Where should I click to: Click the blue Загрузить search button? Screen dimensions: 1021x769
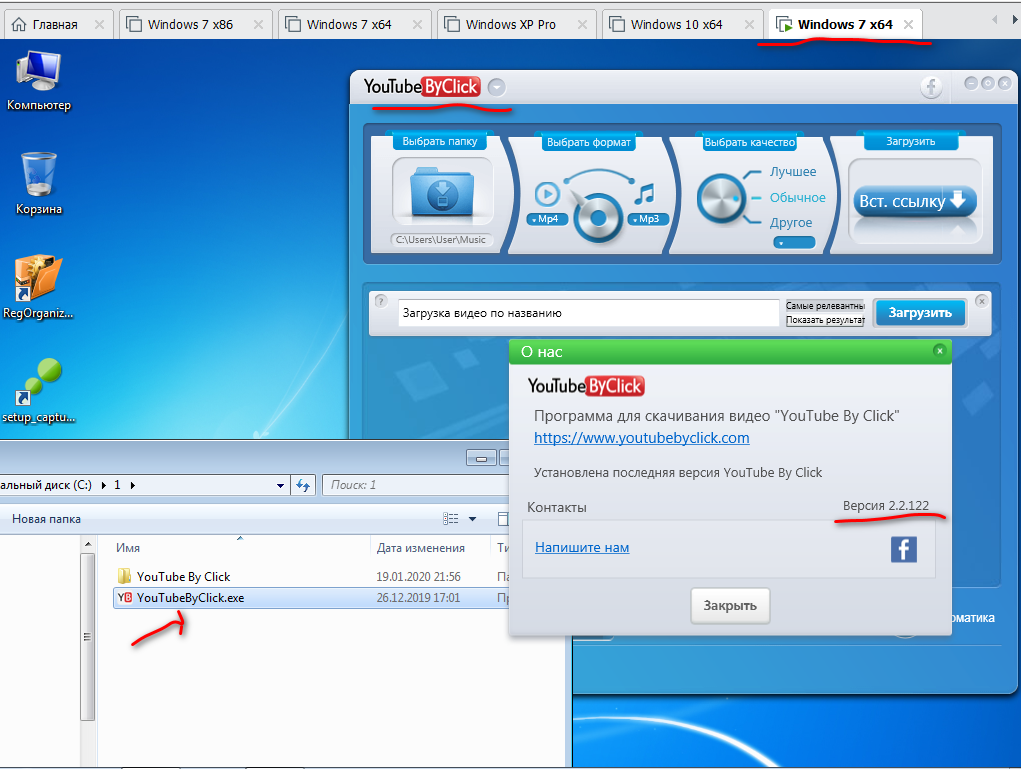pyautogui.click(x=919, y=313)
